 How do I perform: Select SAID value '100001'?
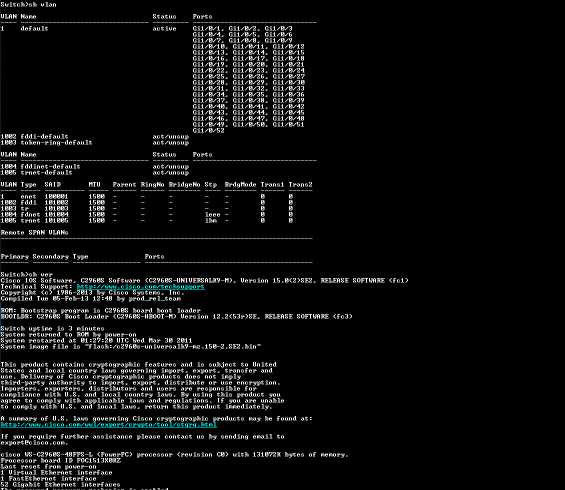(57, 197)
